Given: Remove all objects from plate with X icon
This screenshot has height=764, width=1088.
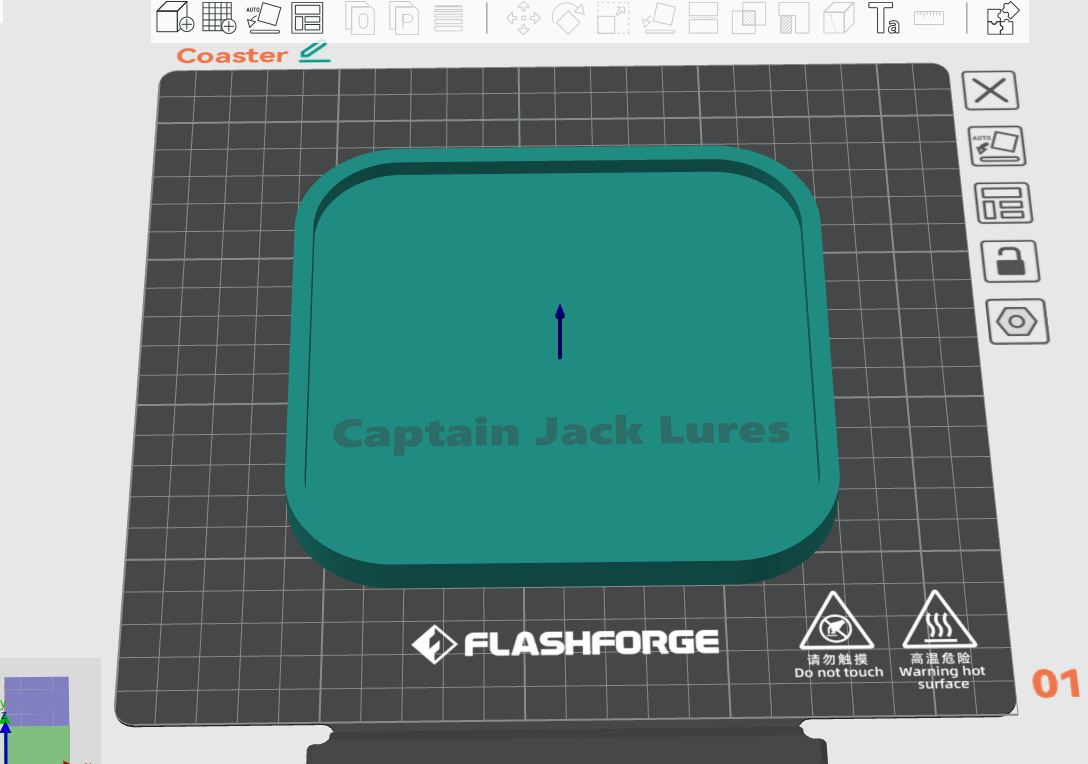Looking at the screenshot, I should pos(990,90).
